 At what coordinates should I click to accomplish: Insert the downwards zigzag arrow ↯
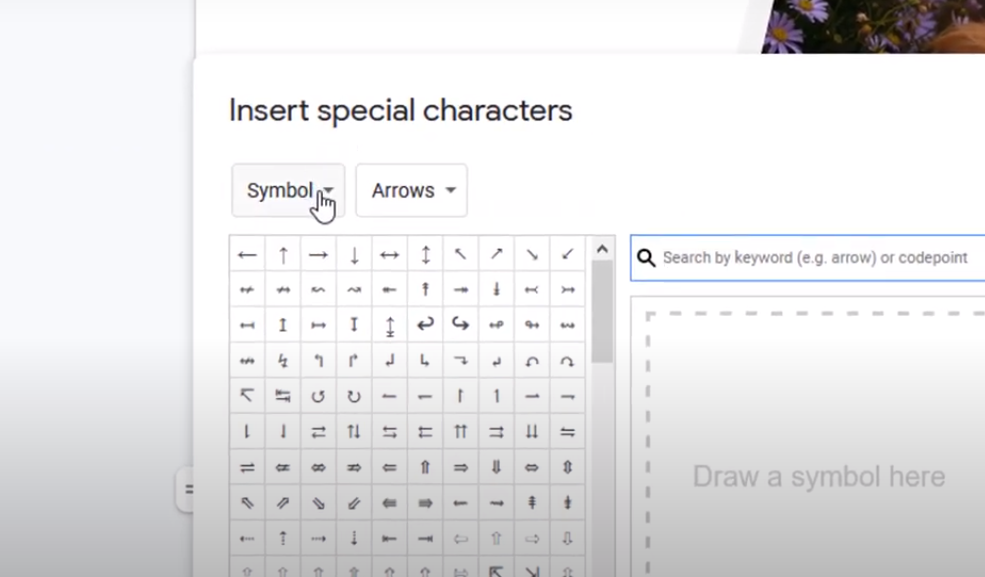[x=283, y=361]
